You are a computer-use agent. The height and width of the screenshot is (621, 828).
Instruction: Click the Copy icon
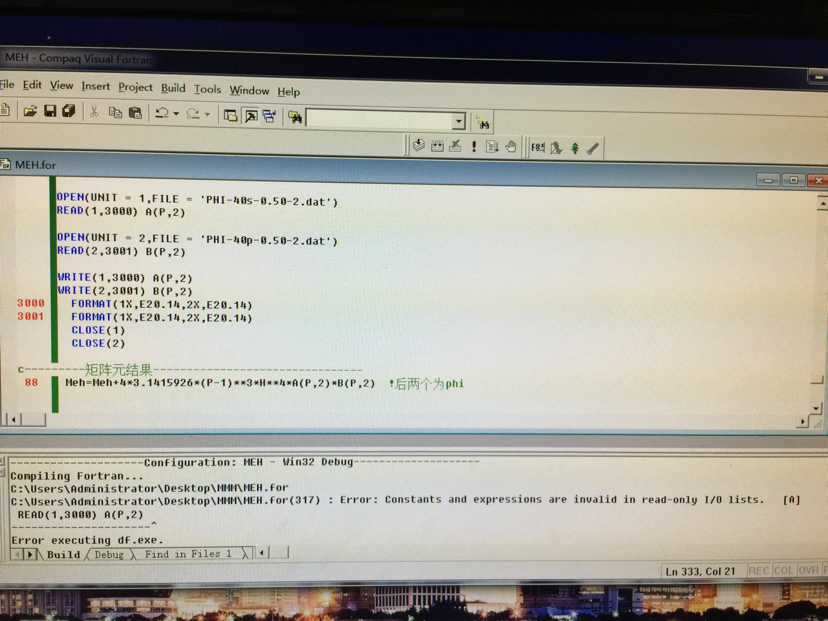coord(115,112)
